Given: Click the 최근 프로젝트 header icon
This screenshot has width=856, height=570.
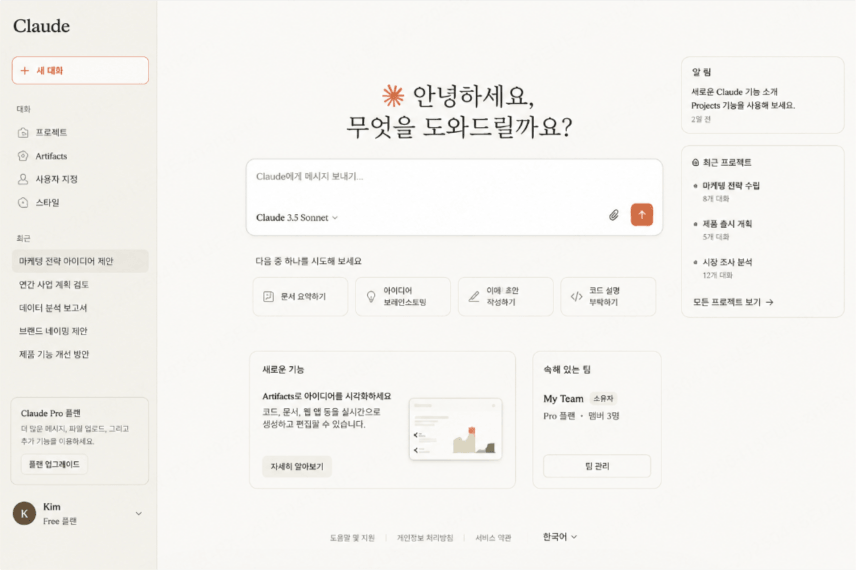Looking at the screenshot, I should click(x=695, y=163).
